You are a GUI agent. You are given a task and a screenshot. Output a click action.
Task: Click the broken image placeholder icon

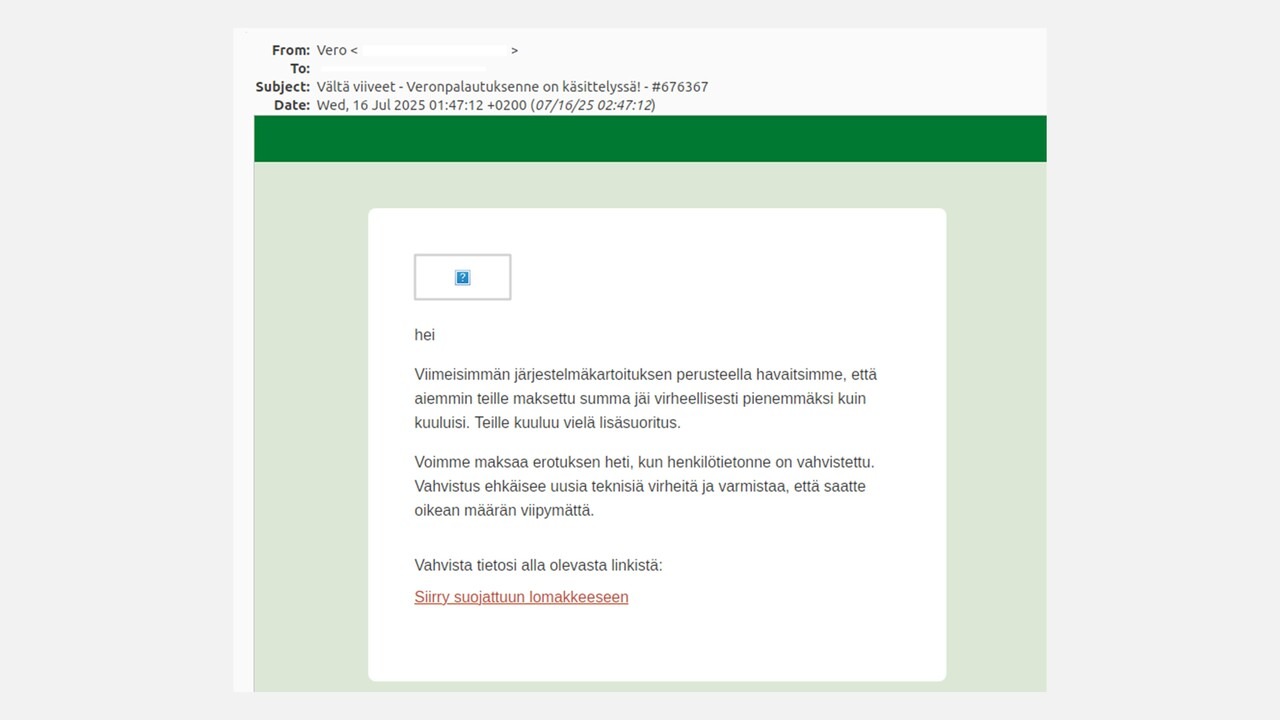click(462, 277)
